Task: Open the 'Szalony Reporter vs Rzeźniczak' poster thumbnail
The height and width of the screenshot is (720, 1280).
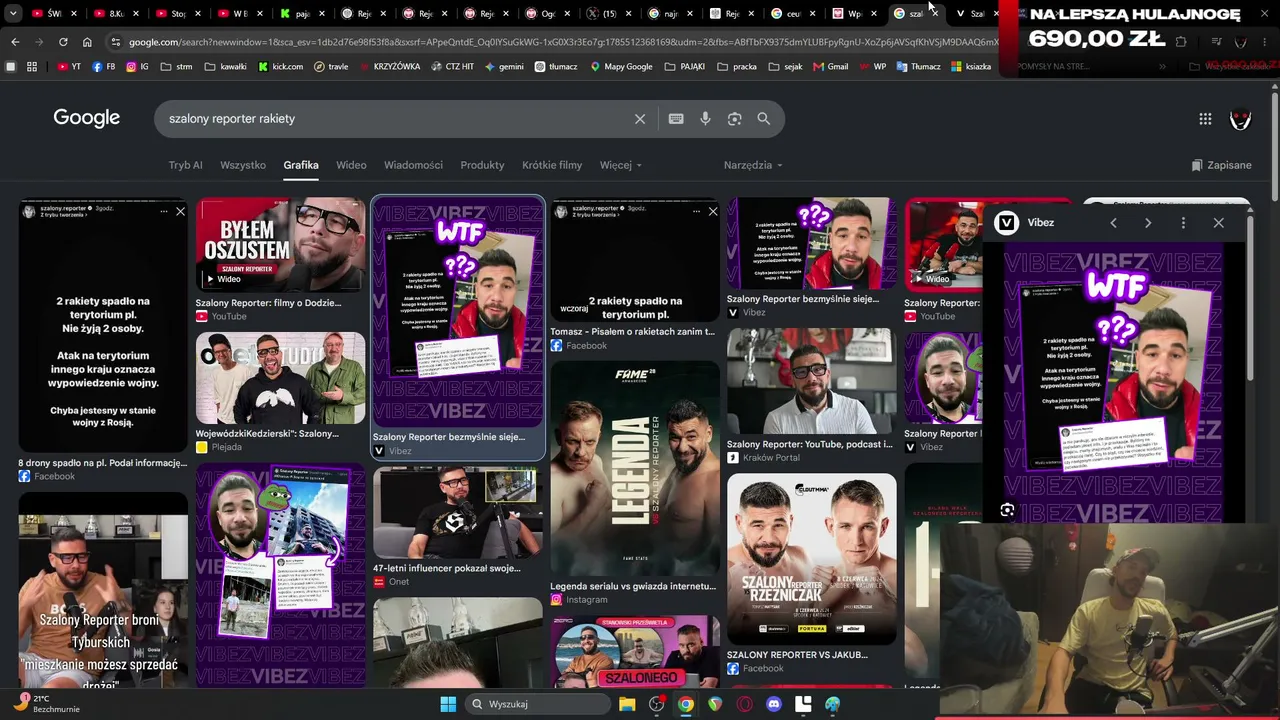Action: 812,559
